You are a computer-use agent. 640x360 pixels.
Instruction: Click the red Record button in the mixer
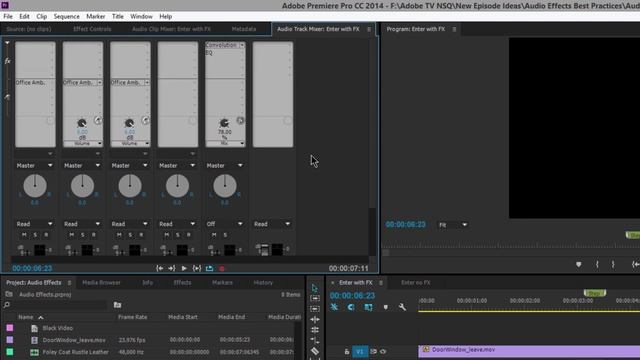click(222, 269)
